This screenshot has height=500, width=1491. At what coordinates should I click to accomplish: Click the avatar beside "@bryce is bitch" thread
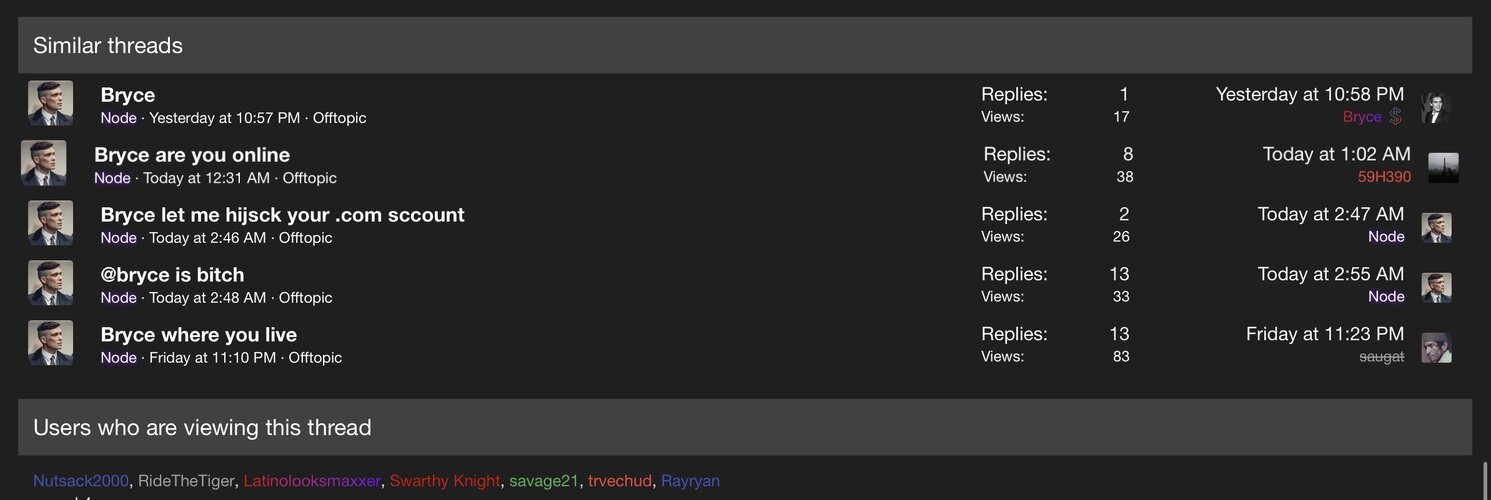tap(50, 283)
